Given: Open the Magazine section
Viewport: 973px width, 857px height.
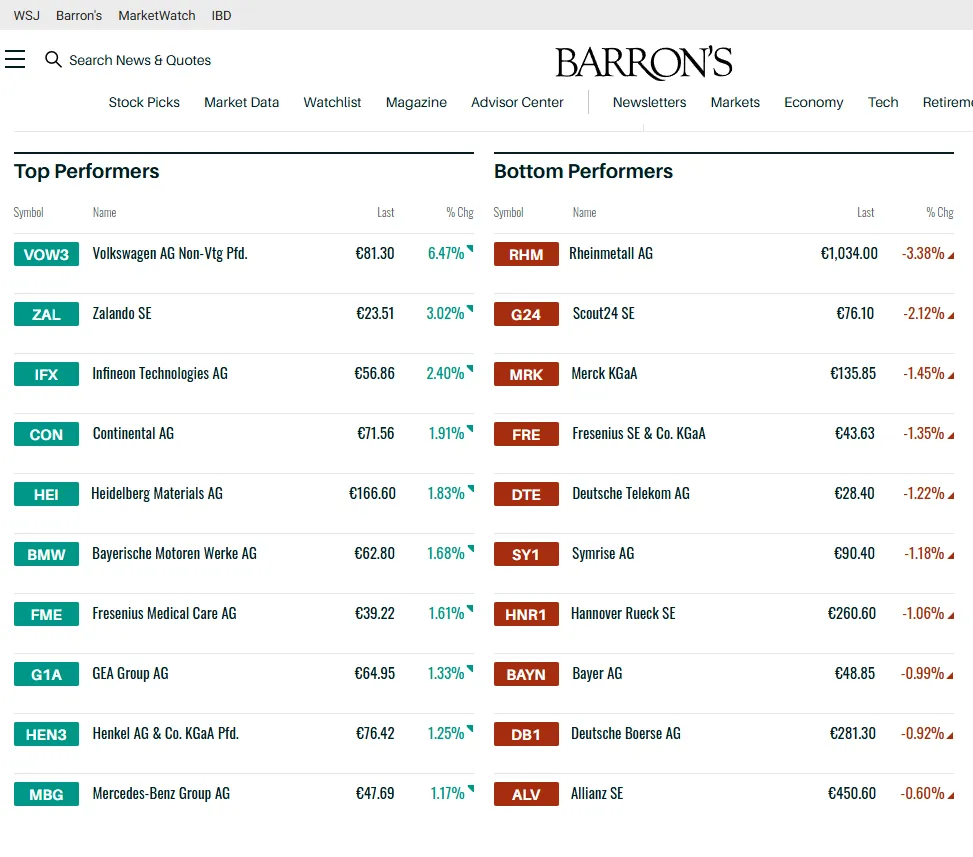Looking at the screenshot, I should (x=416, y=102).
